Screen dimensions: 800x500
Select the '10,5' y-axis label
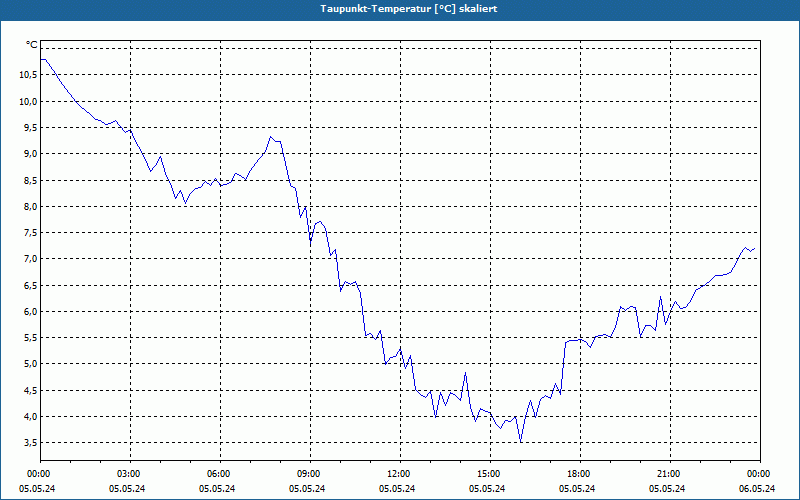[x=28, y=75]
